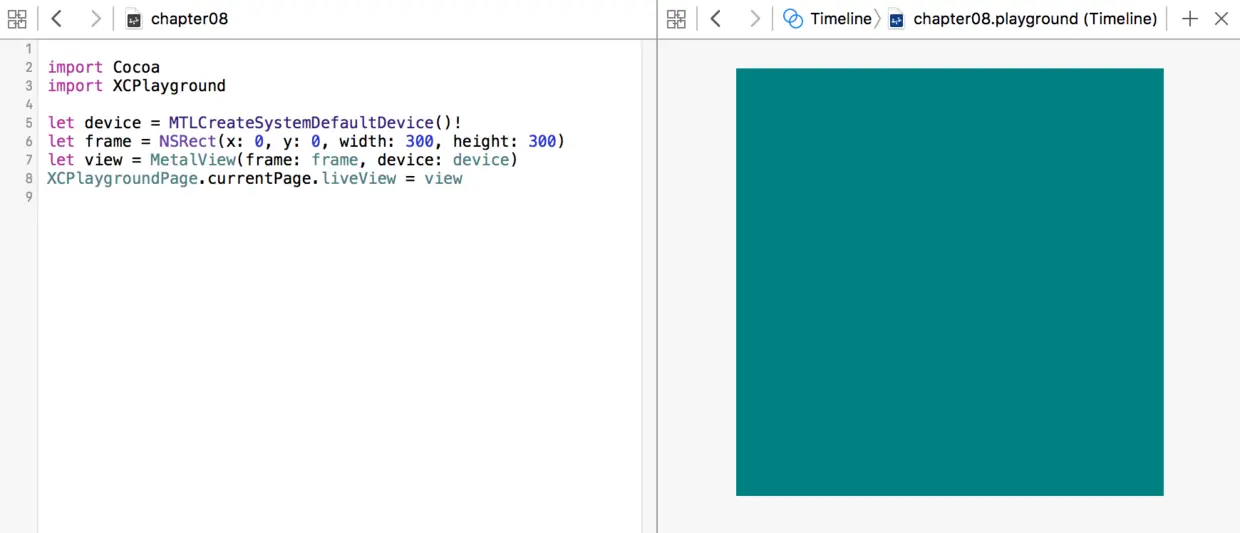Open related items grid in timeline pane
Screen dimensions: 1240x533
(676, 19)
